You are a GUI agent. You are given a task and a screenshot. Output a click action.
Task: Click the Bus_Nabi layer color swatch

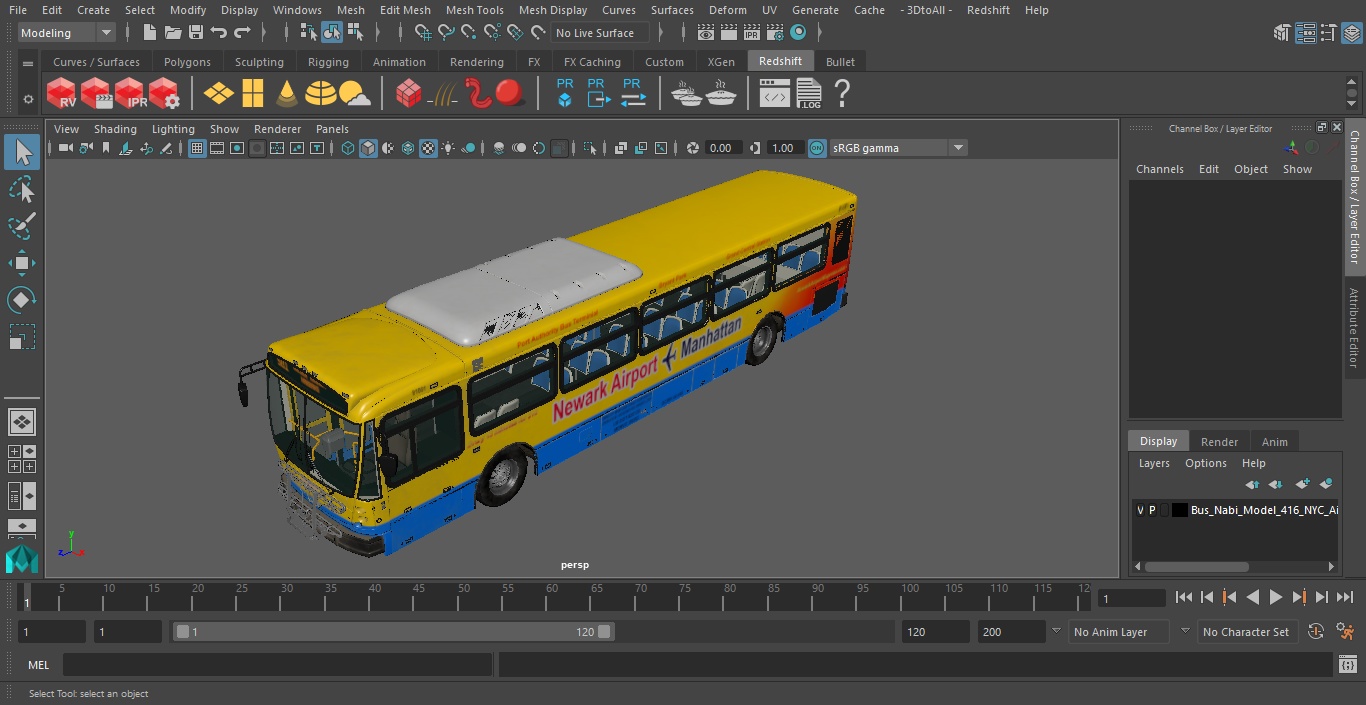coord(1180,510)
